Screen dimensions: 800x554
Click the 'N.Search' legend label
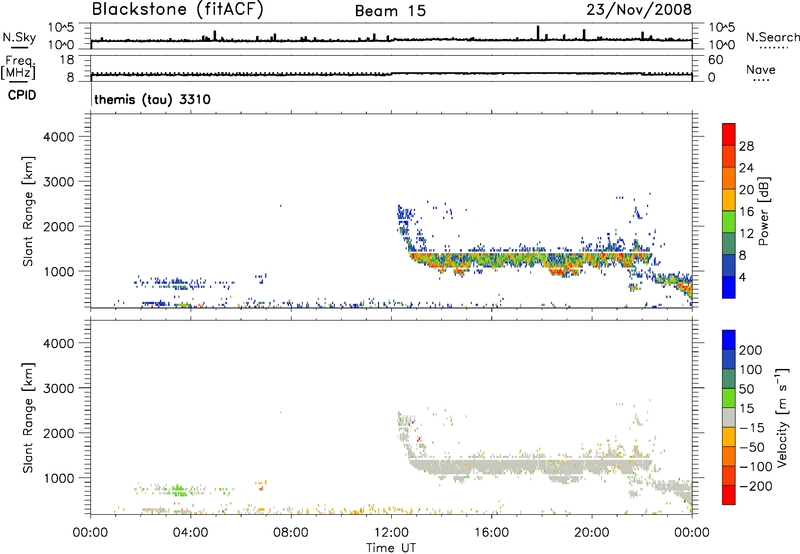[x=773, y=37]
